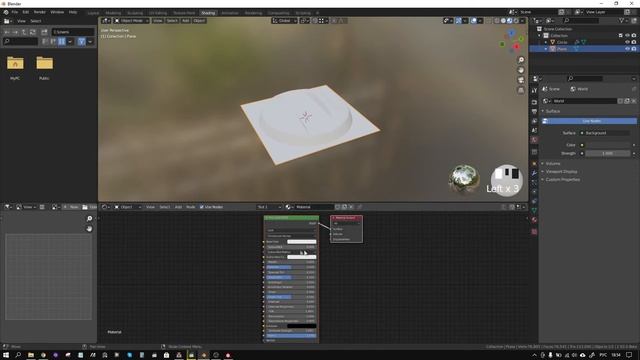Open the File menu

[x=15, y=12]
